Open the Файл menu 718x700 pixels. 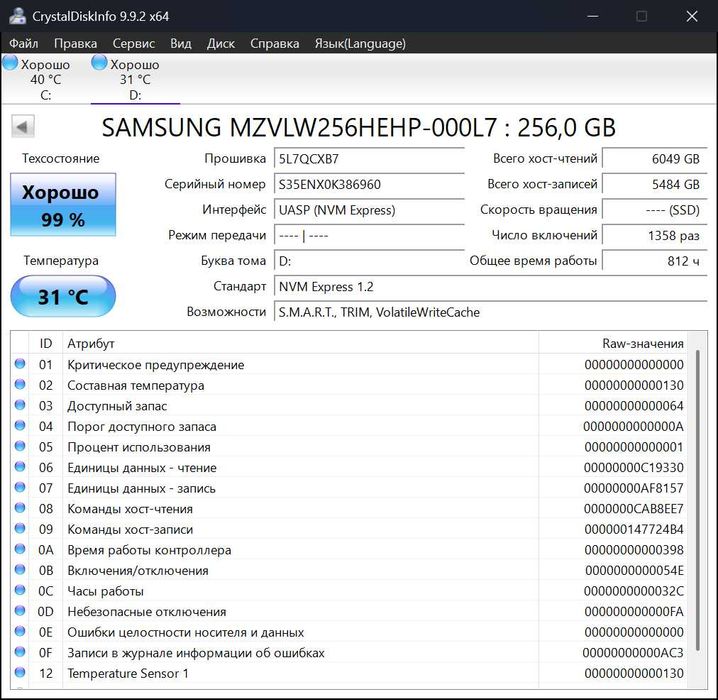[x=24, y=43]
